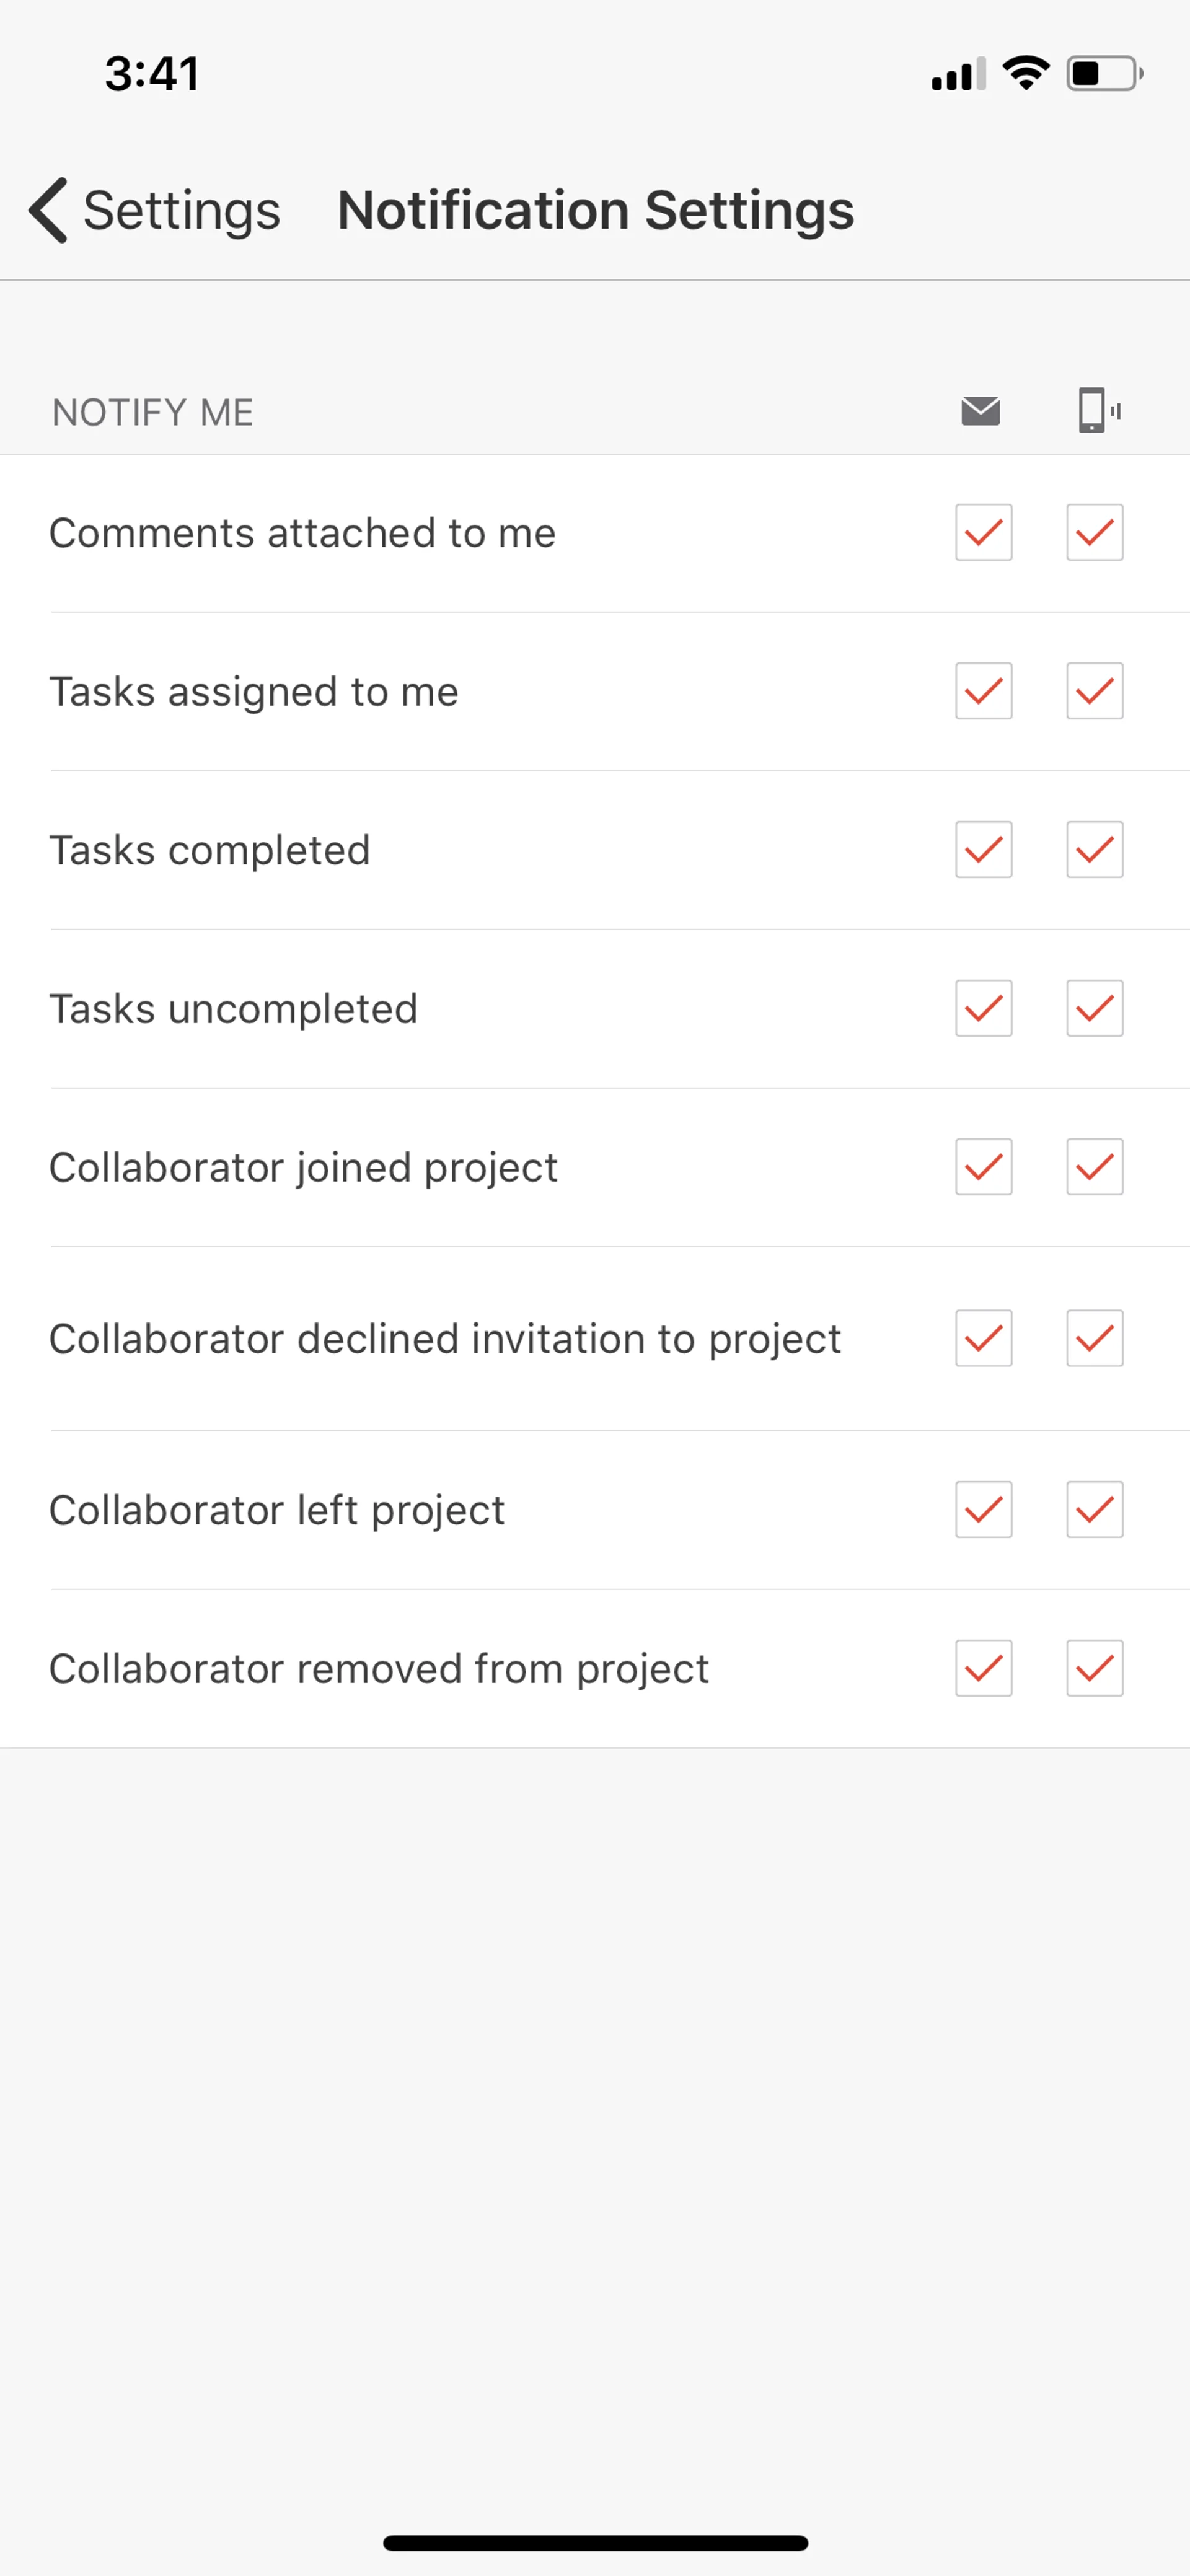Tap the email envelope column icon
The width and height of the screenshot is (1190, 2576).
[x=980, y=410]
